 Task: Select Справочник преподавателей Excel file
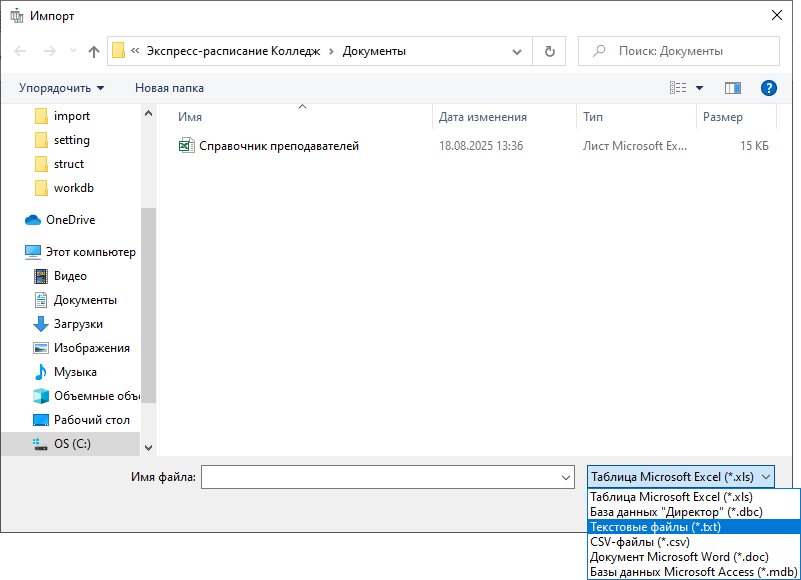pyautogui.click(x=278, y=146)
